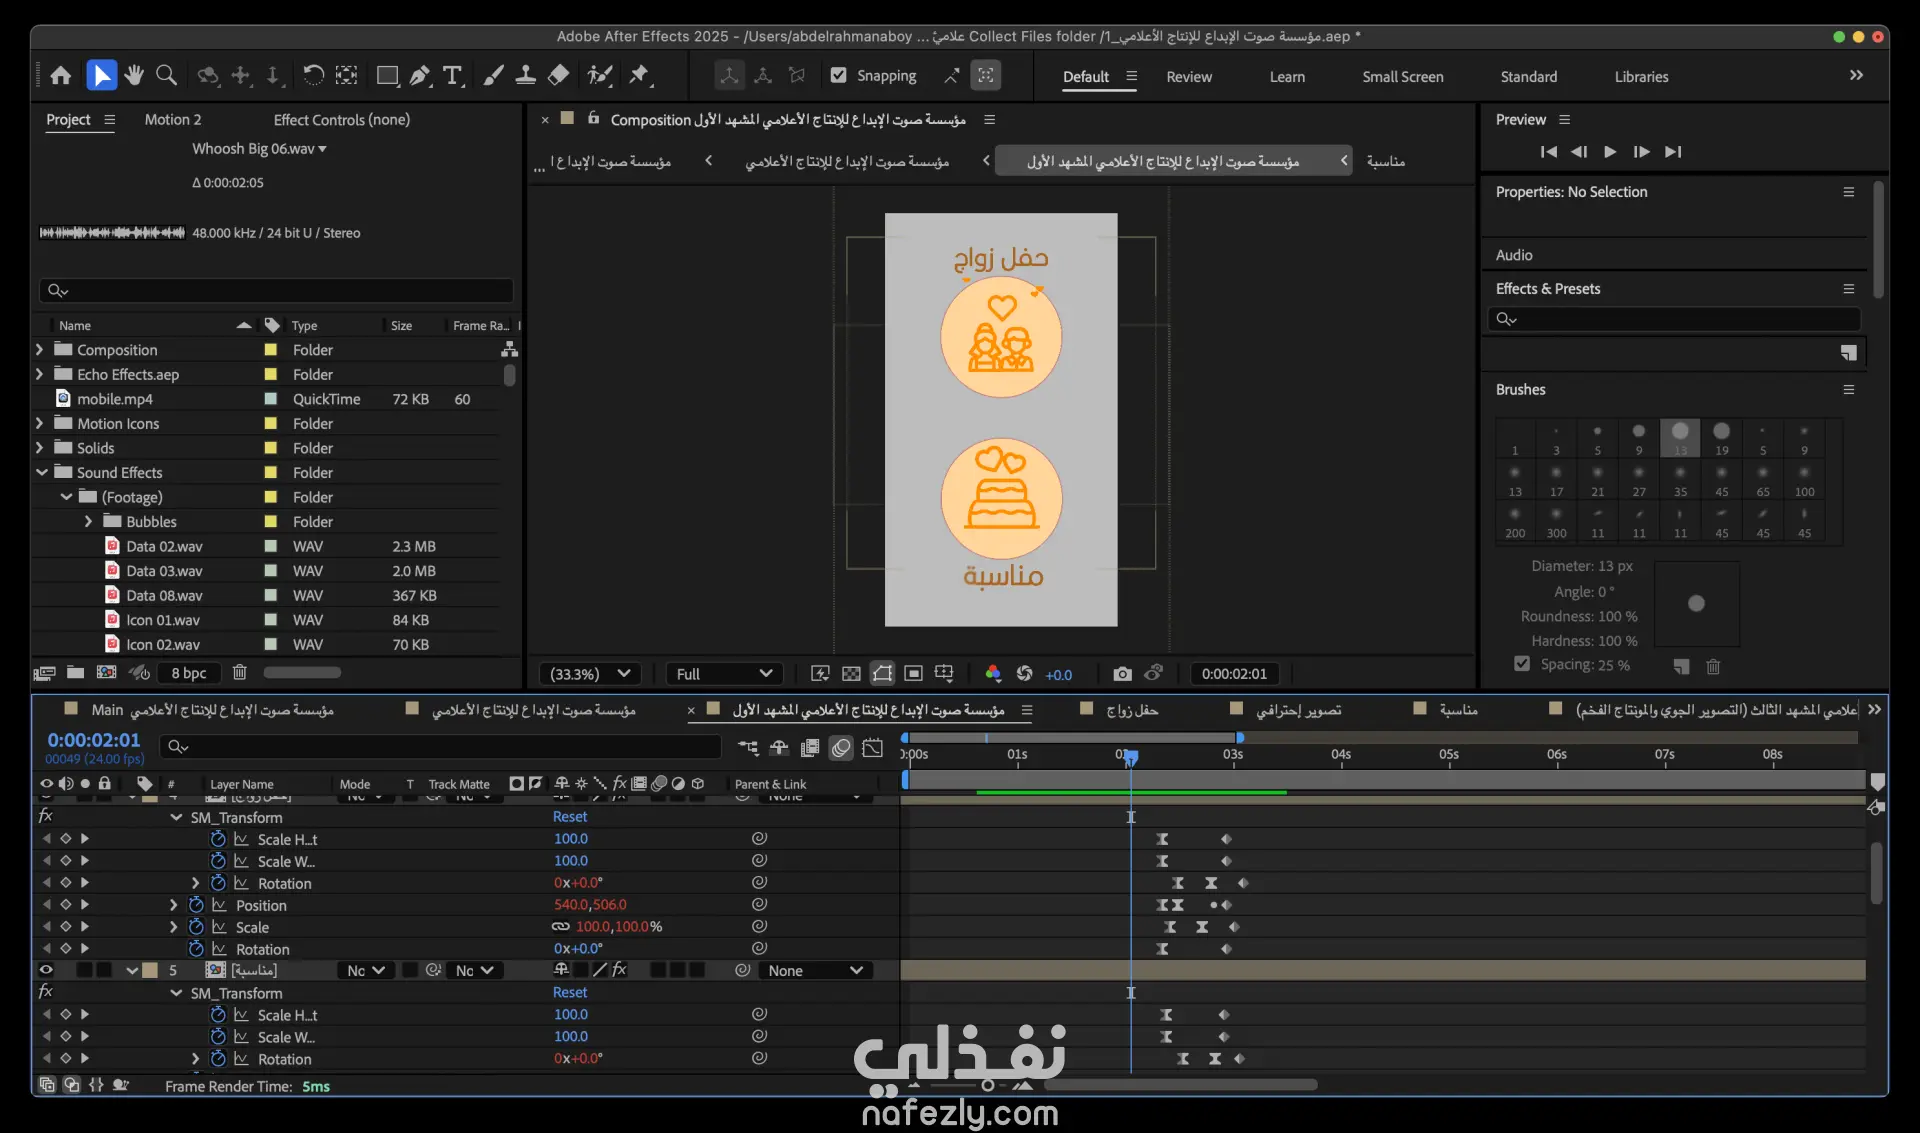Open the magnification 33.3% dropdown
This screenshot has width=1920, height=1133.
click(x=590, y=674)
